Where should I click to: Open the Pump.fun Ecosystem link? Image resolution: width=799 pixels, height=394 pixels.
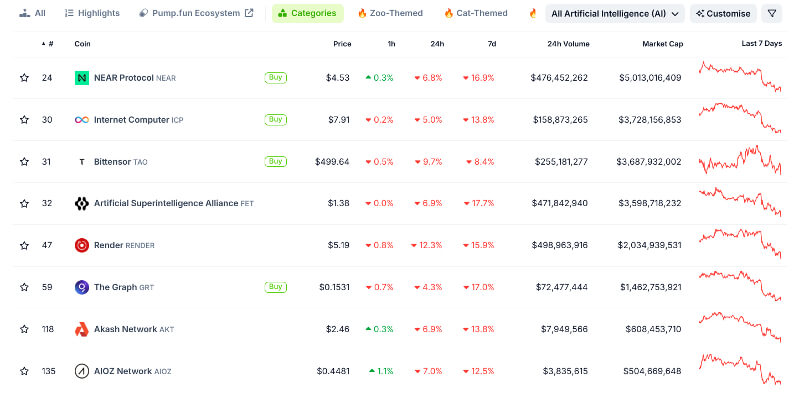(196, 13)
